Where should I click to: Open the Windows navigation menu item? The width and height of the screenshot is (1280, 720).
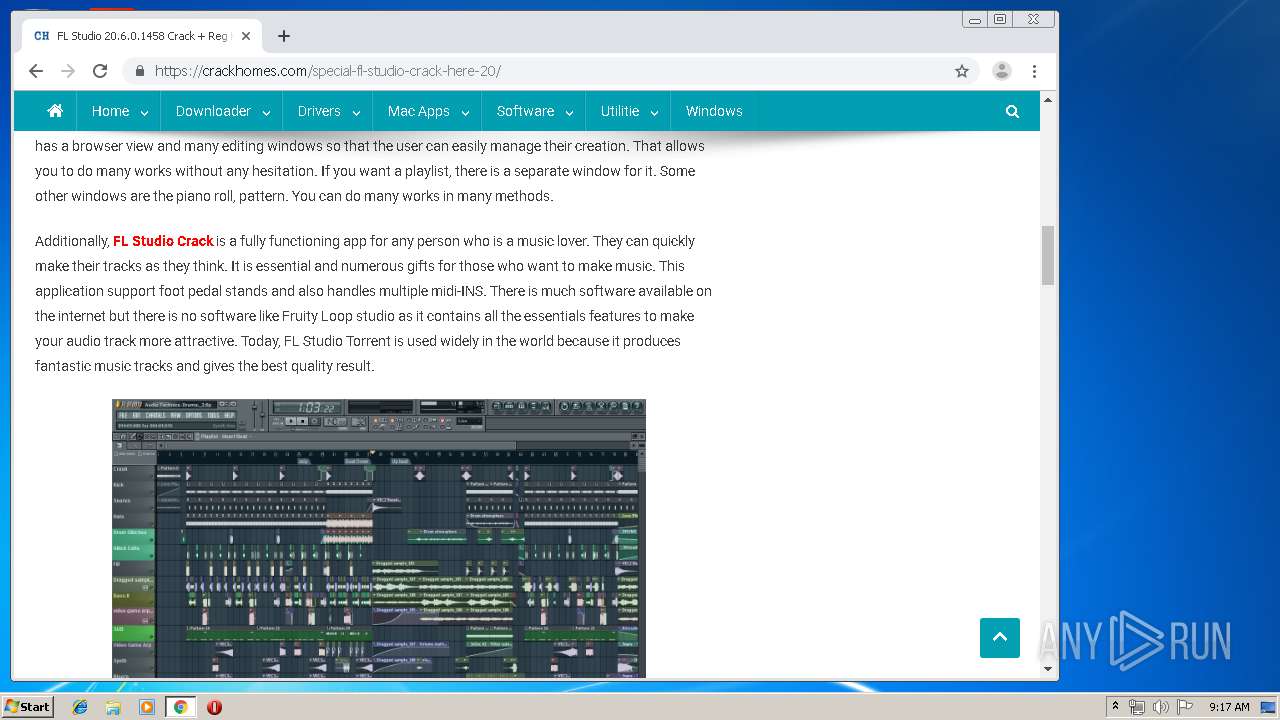click(x=714, y=111)
